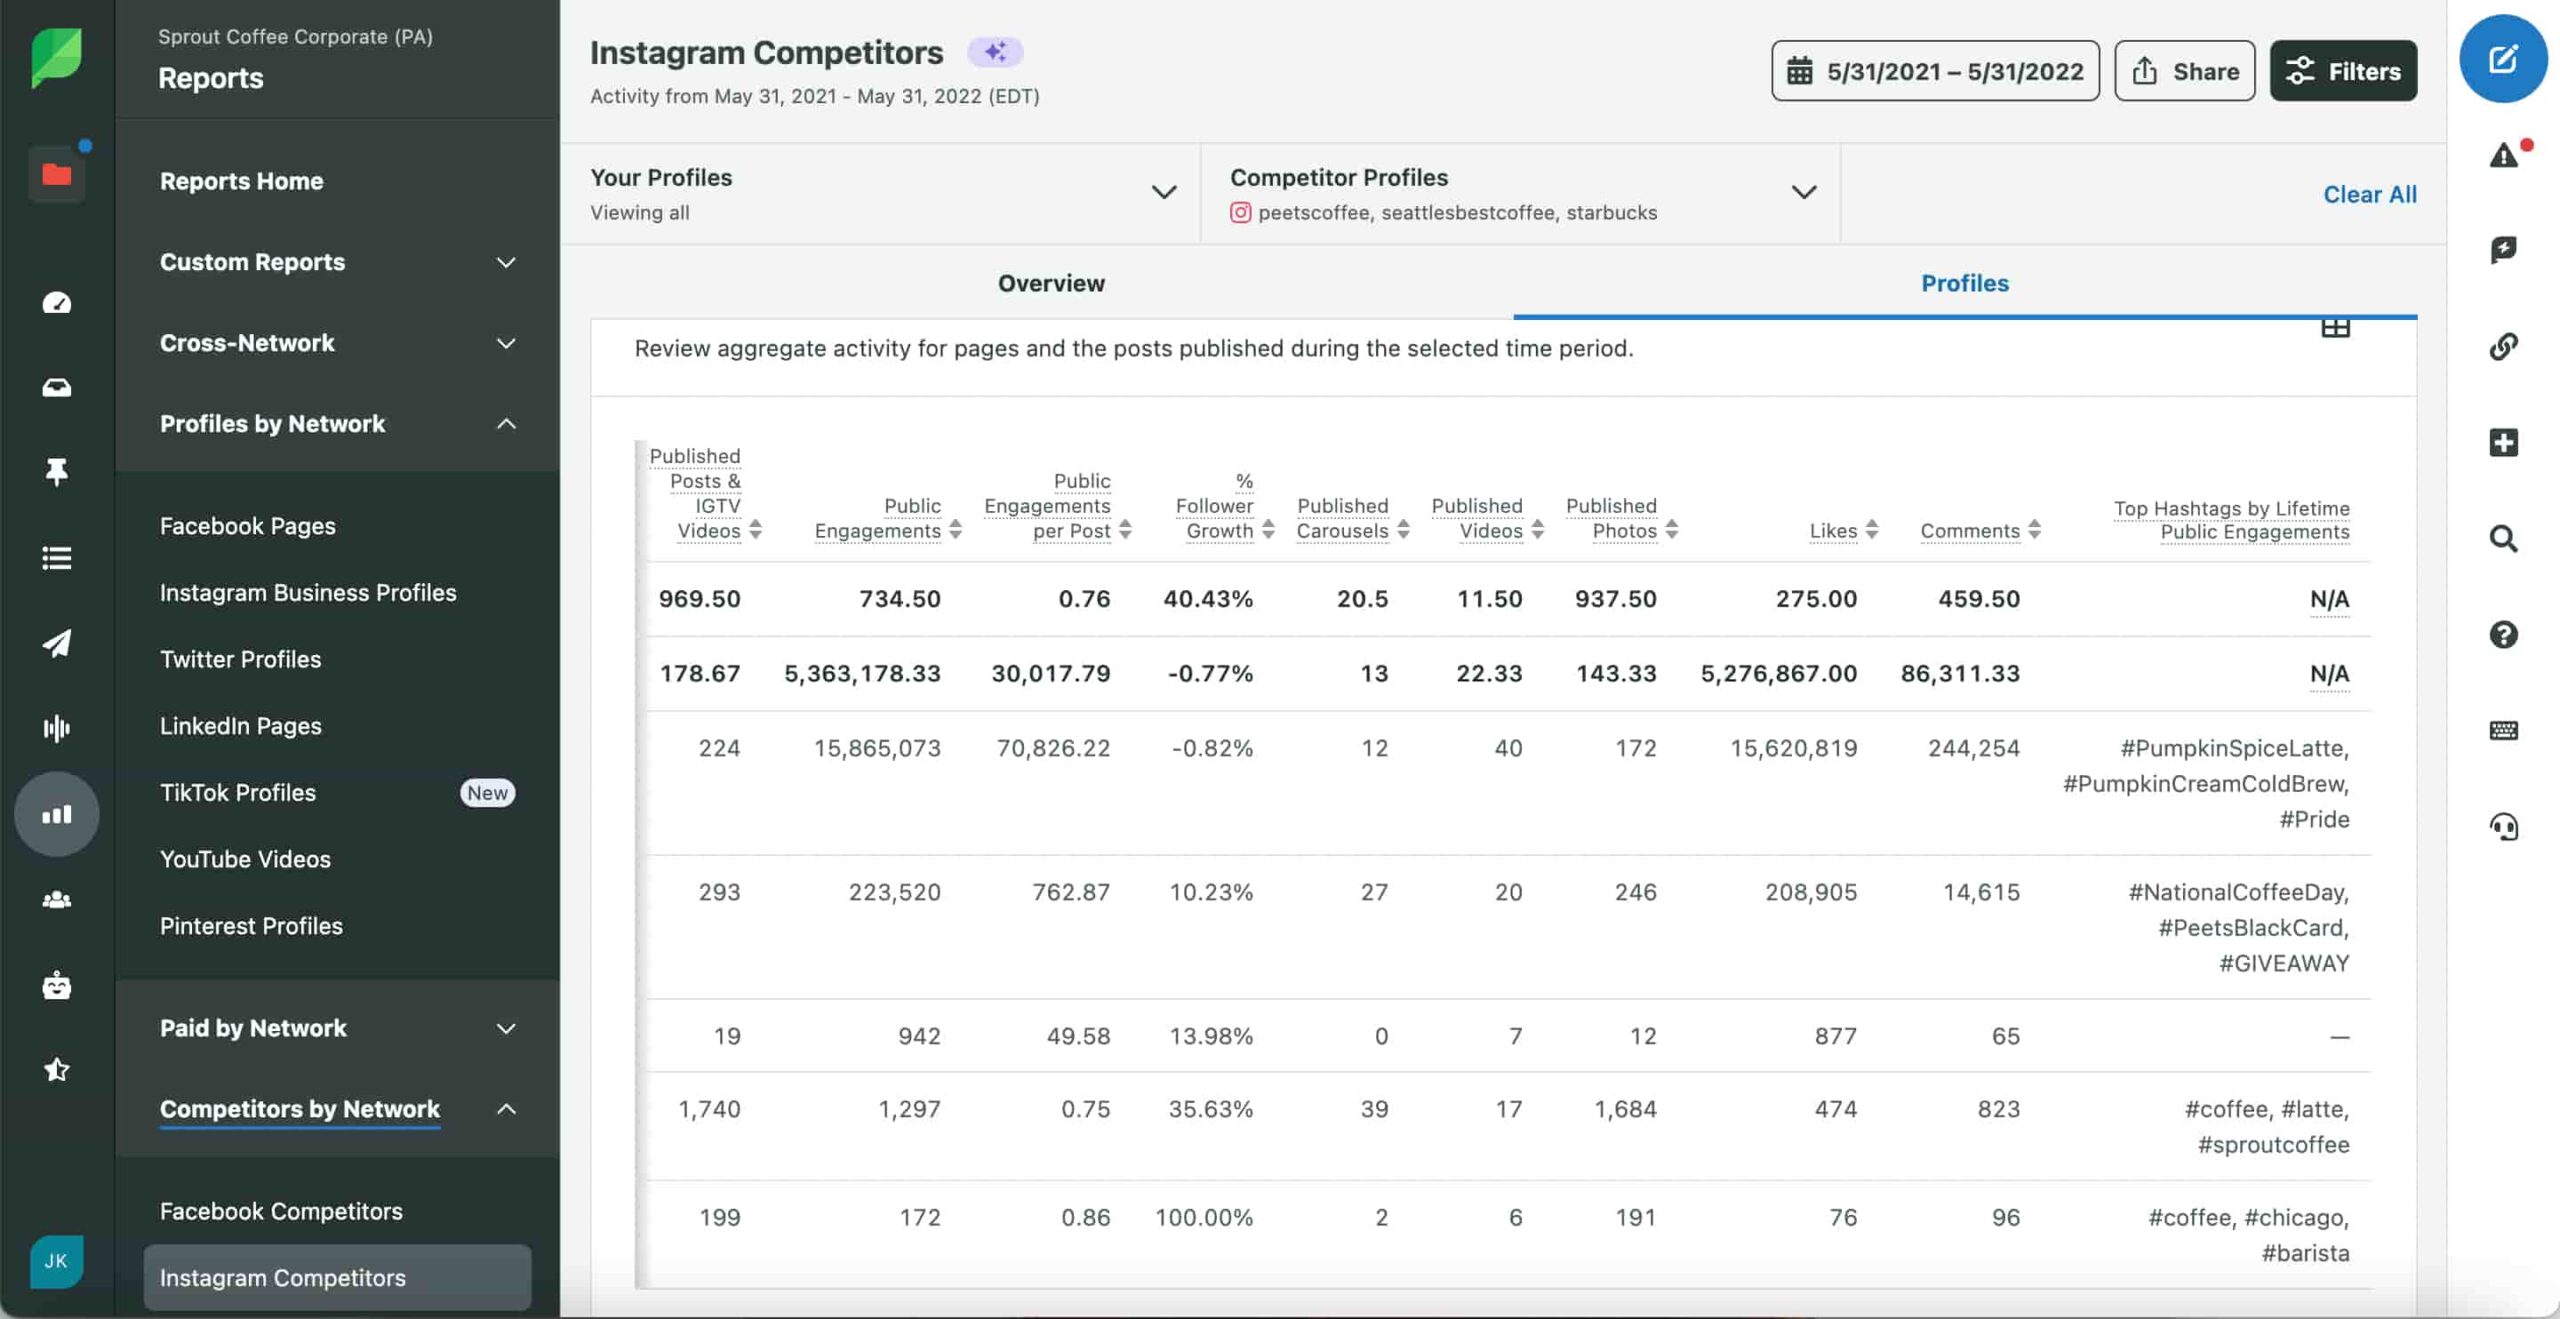This screenshot has height=1319, width=2560.
Task: Sort by Comments column arrows
Action: pyautogui.click(x=2034, y=530)
